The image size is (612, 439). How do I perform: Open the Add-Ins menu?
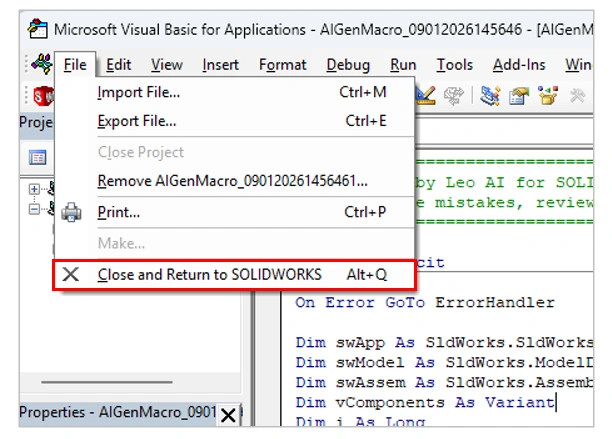[519, 64]
